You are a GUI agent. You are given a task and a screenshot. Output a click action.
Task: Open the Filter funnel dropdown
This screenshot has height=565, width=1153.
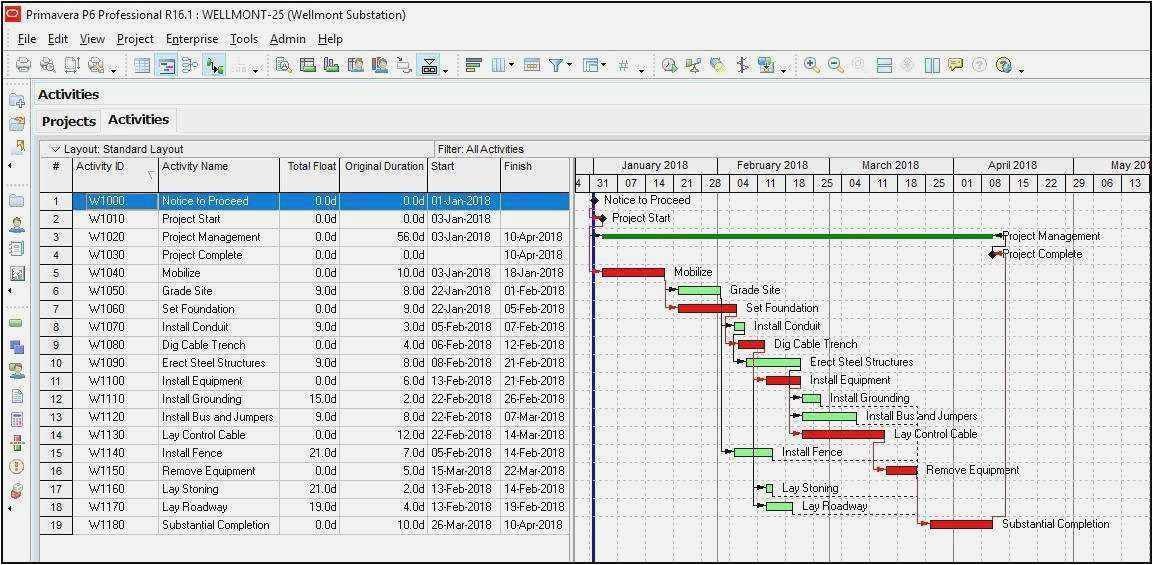[558, 65]
